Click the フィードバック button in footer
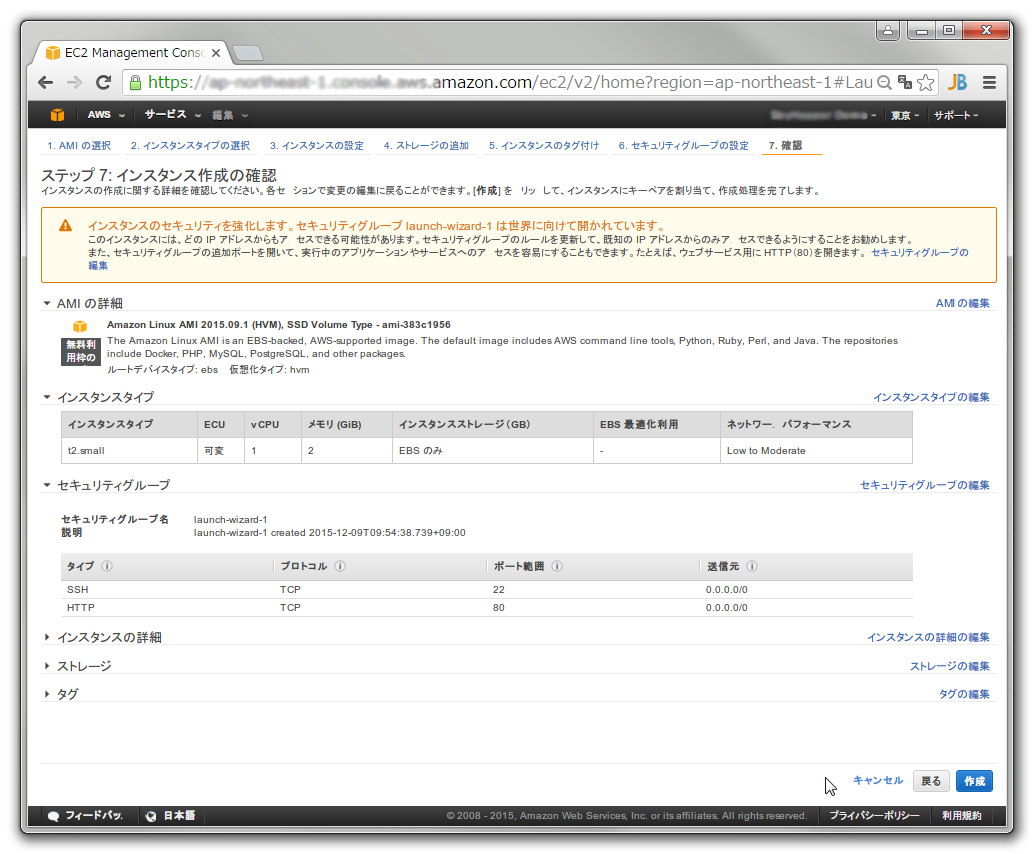This screenshot has height=854, width=1034. [x=86, y=816]
